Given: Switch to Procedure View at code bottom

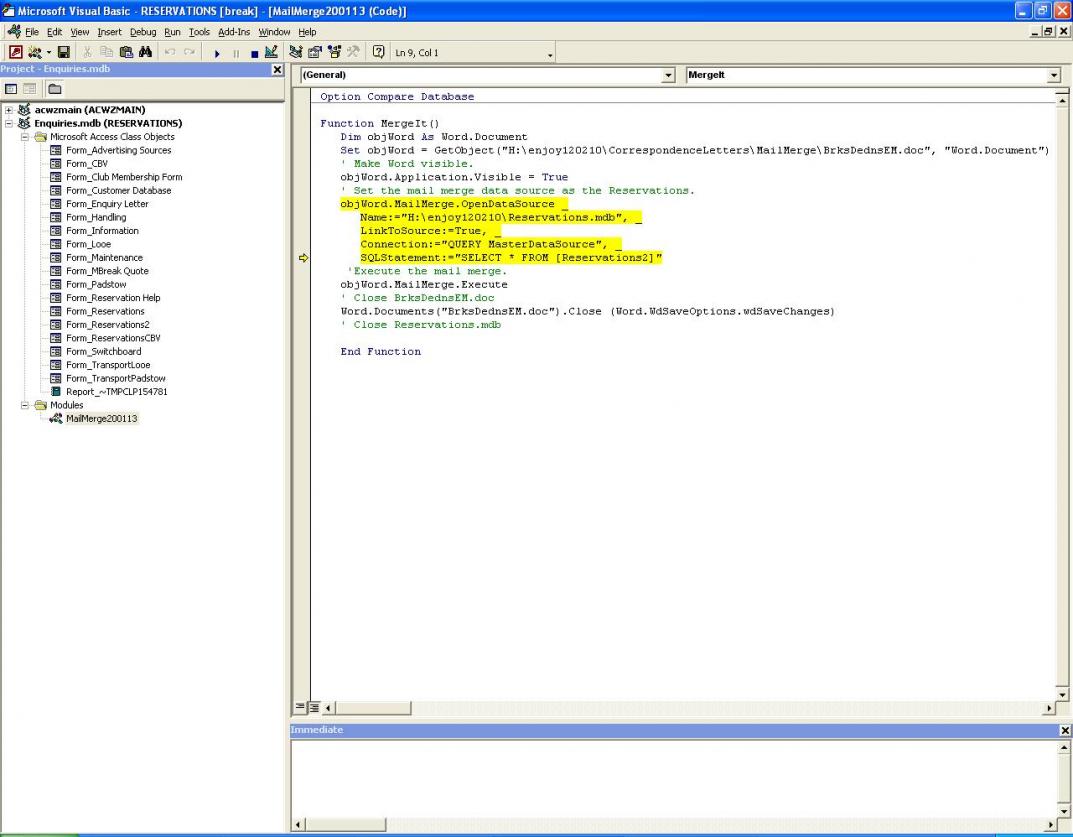Looking at the screenshot, I should [300, 708].
